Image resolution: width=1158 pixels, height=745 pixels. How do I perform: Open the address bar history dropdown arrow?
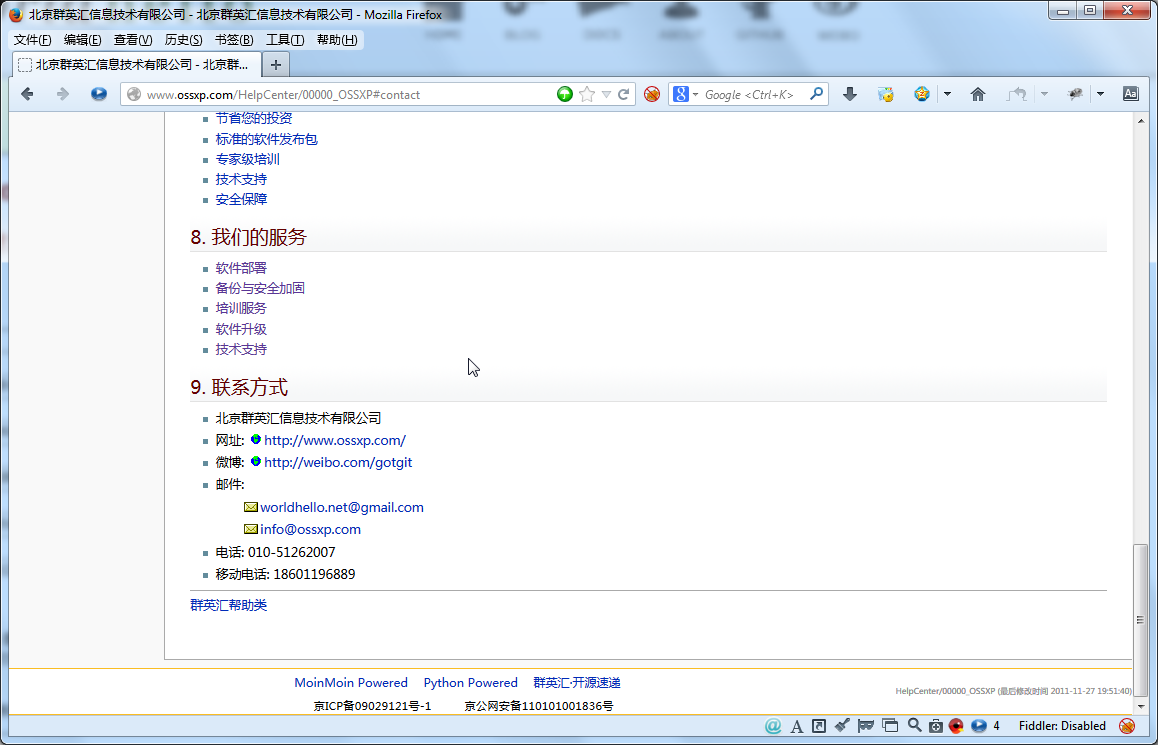(x=606, y=95)
